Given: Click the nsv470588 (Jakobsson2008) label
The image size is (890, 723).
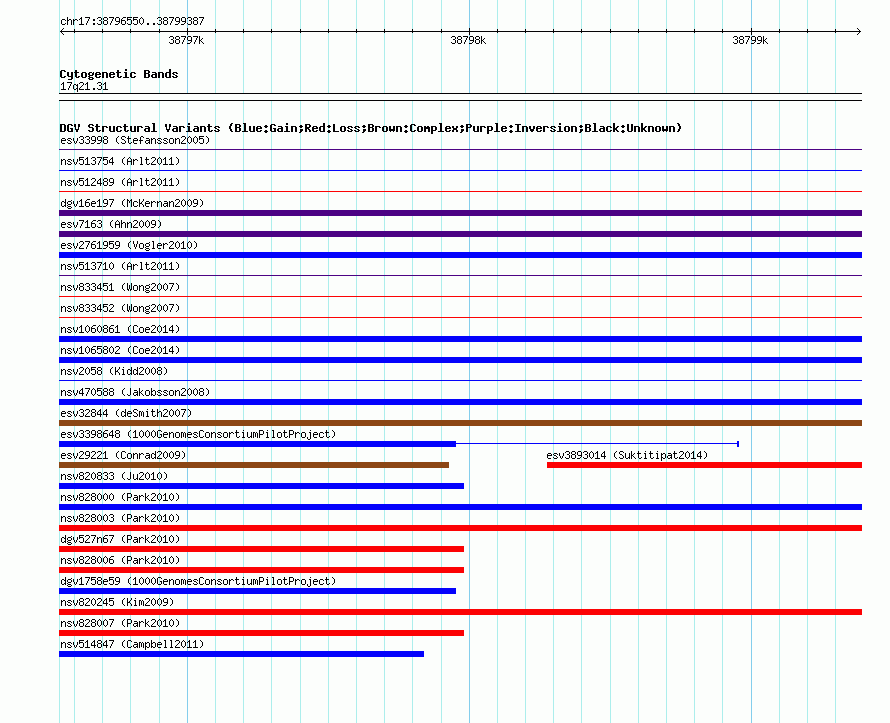Looking at the screenshot, I should (135, 392).
